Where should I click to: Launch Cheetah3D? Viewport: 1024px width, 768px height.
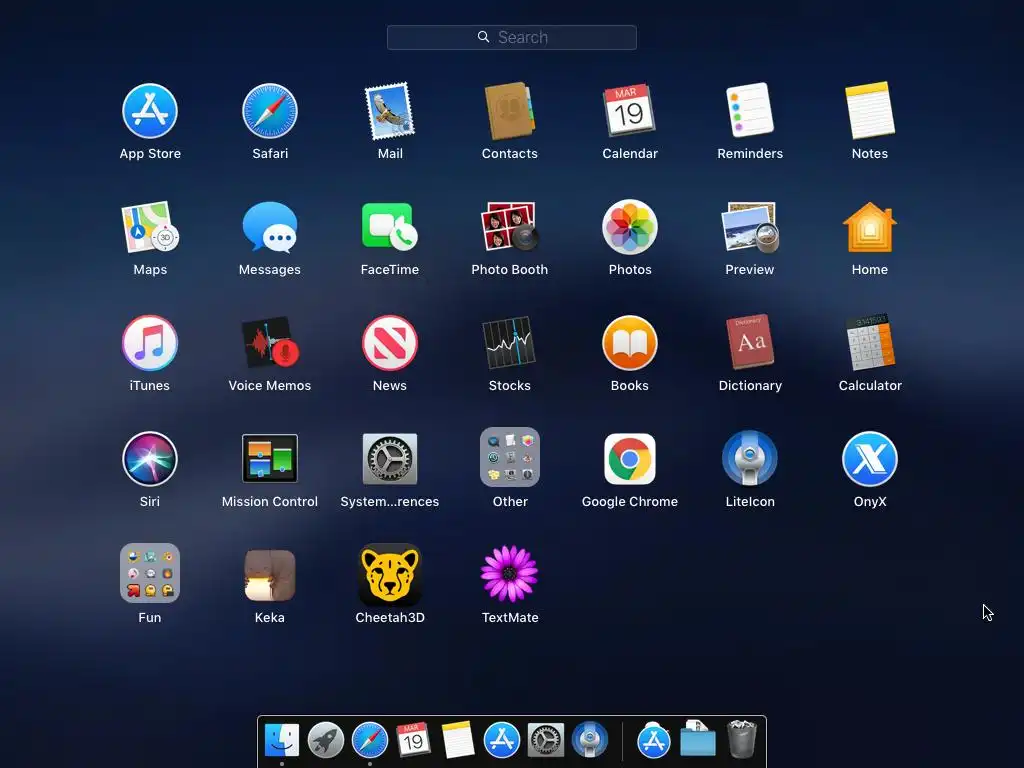(390, 575)
